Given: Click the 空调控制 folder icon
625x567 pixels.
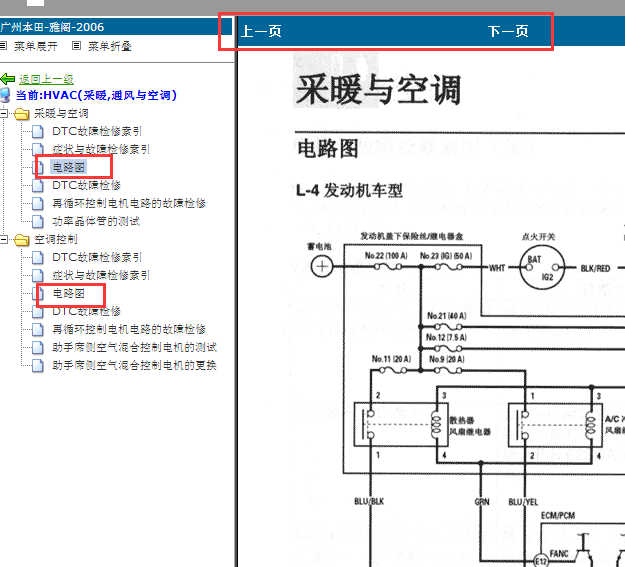Looking at the screenshot, I should click(22, 240).
